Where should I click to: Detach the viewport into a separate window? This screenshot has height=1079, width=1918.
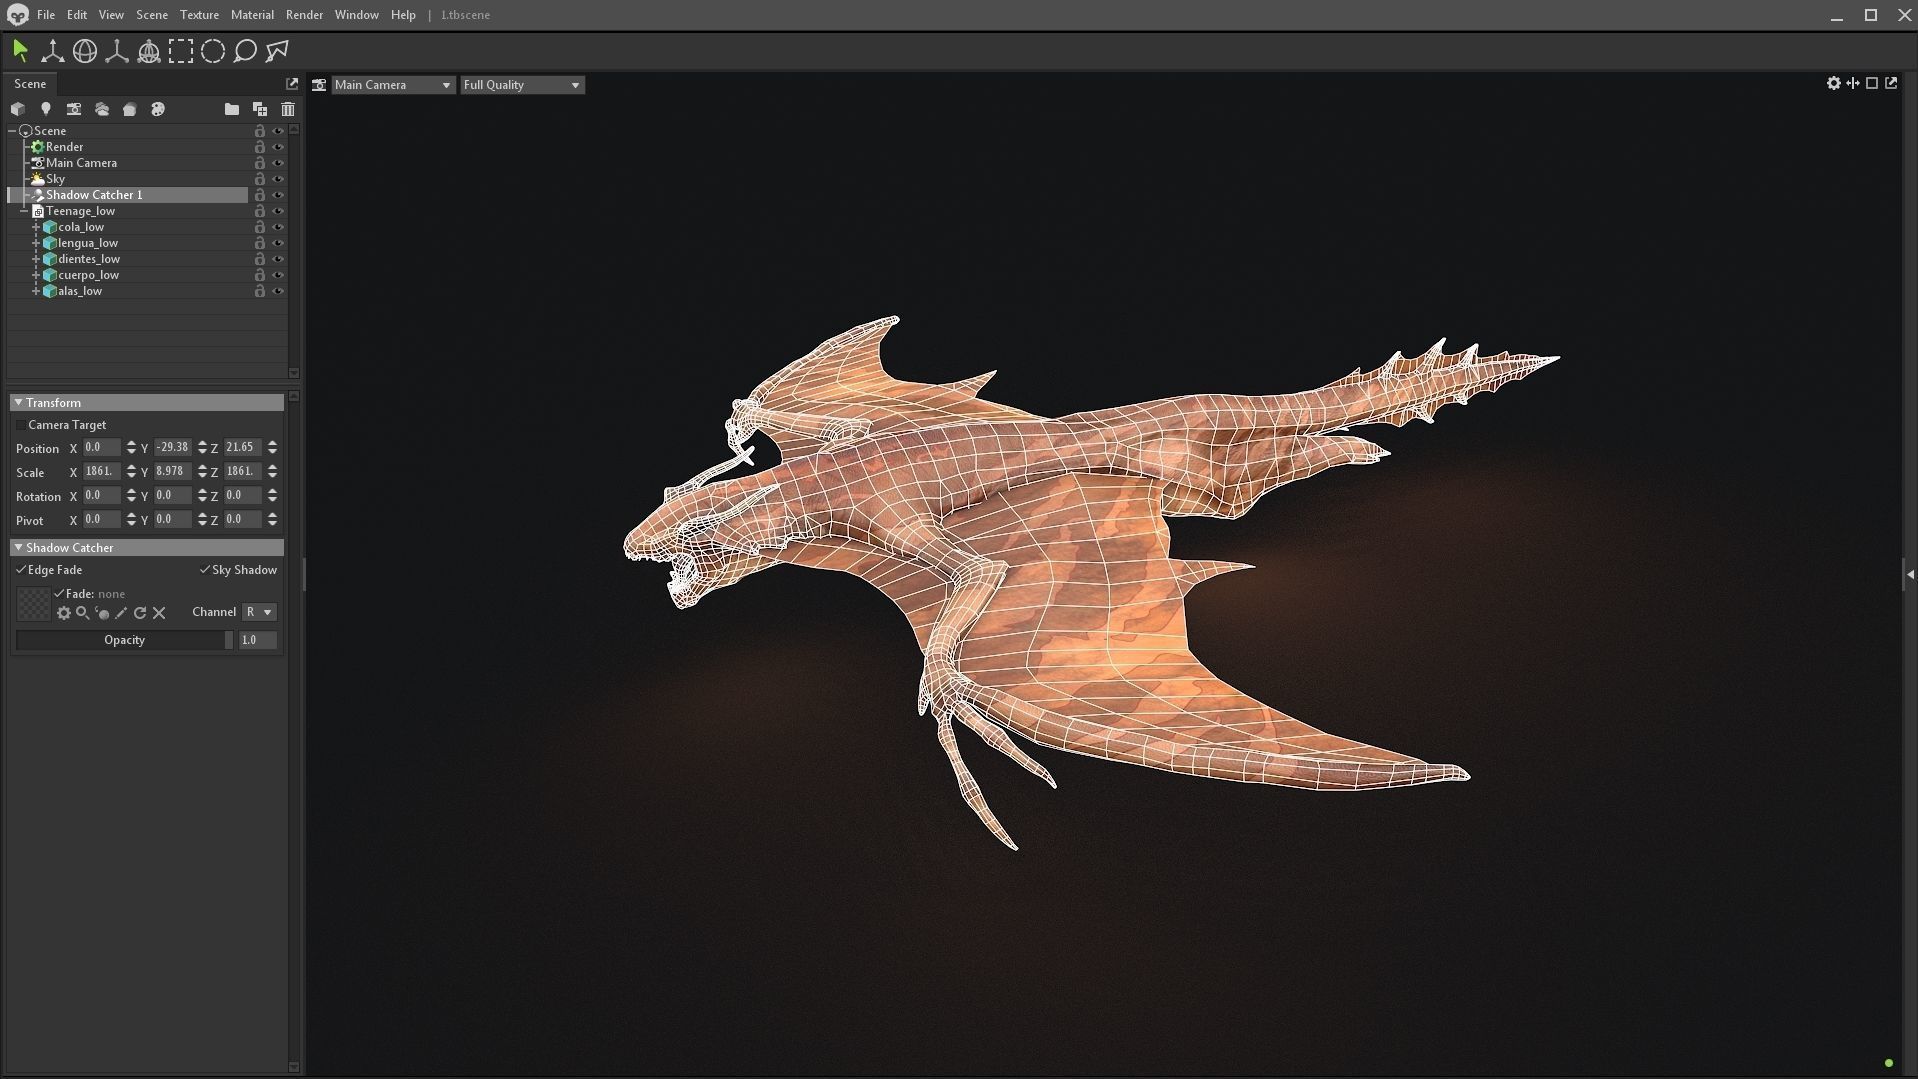click(x=1891, y=84)
